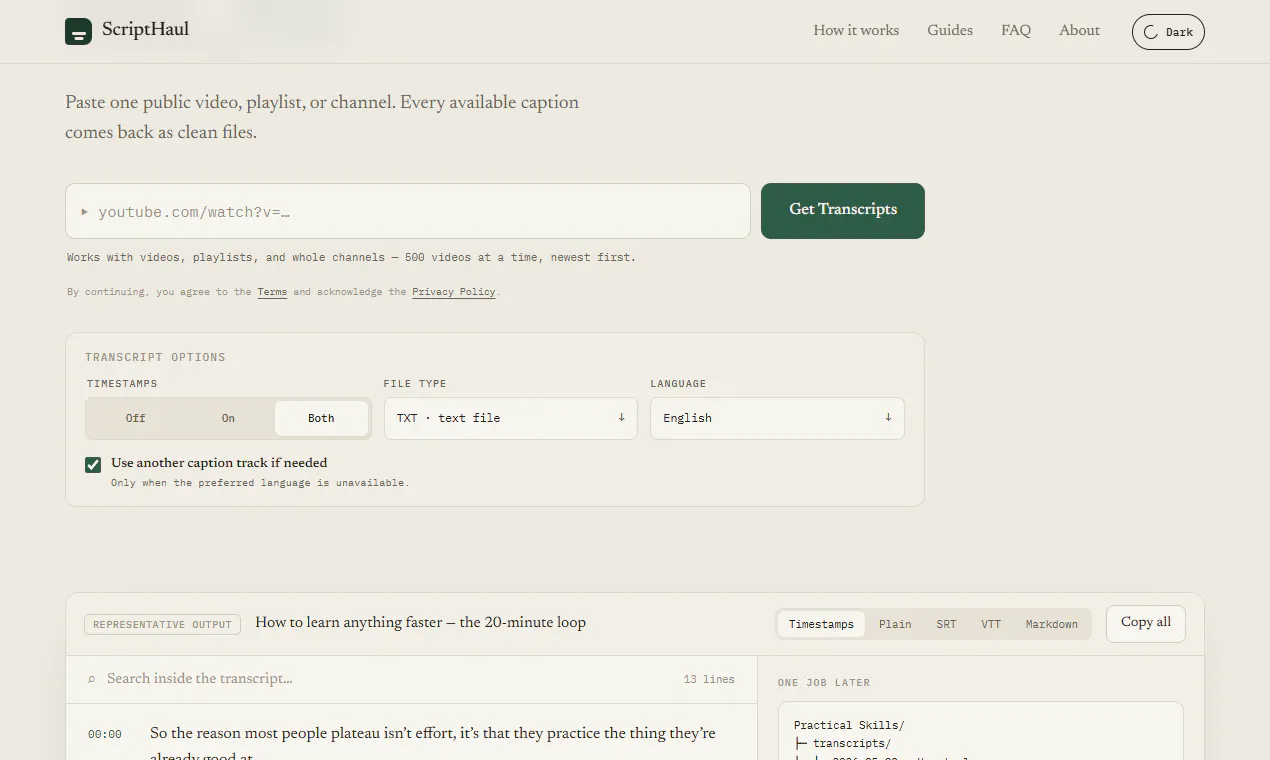
Task: Open the File Type dropdown
Action: pyautogui.click(x=511, y=418)
